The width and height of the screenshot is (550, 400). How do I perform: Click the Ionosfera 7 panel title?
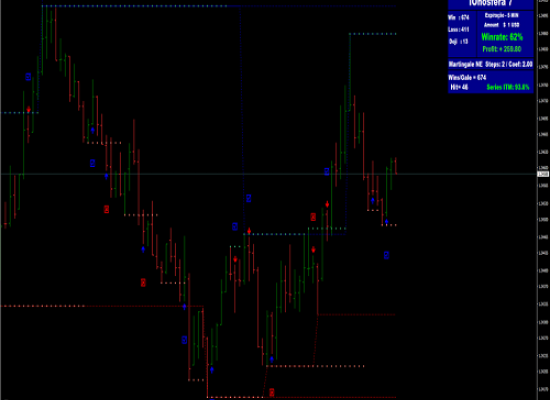(491, 3)
